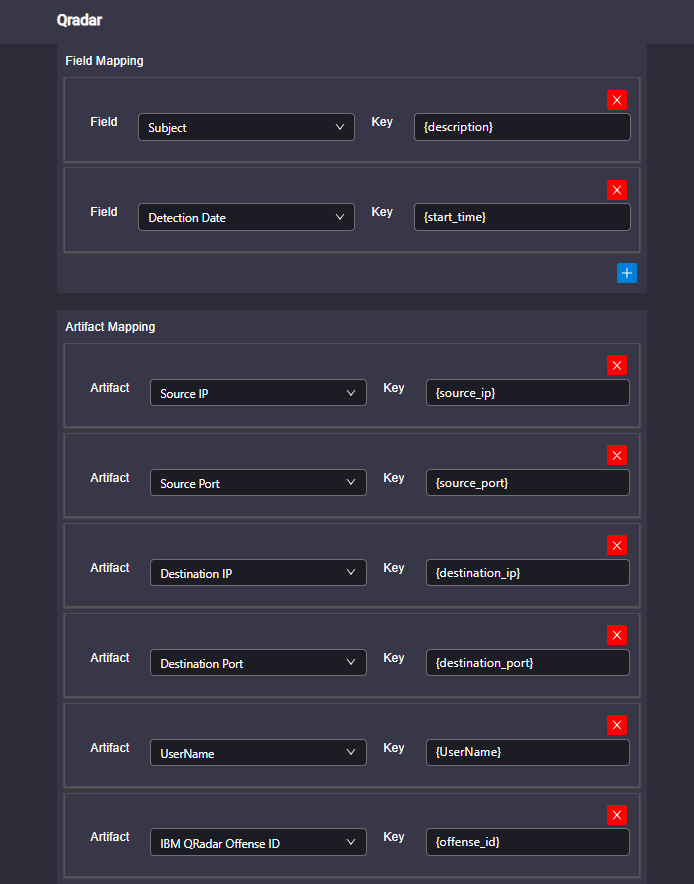Image resolution: width=694 pixels, height=884 pixels.
Task: Remove the Destination IP artifact mapping
Action: tap(617, 545)
